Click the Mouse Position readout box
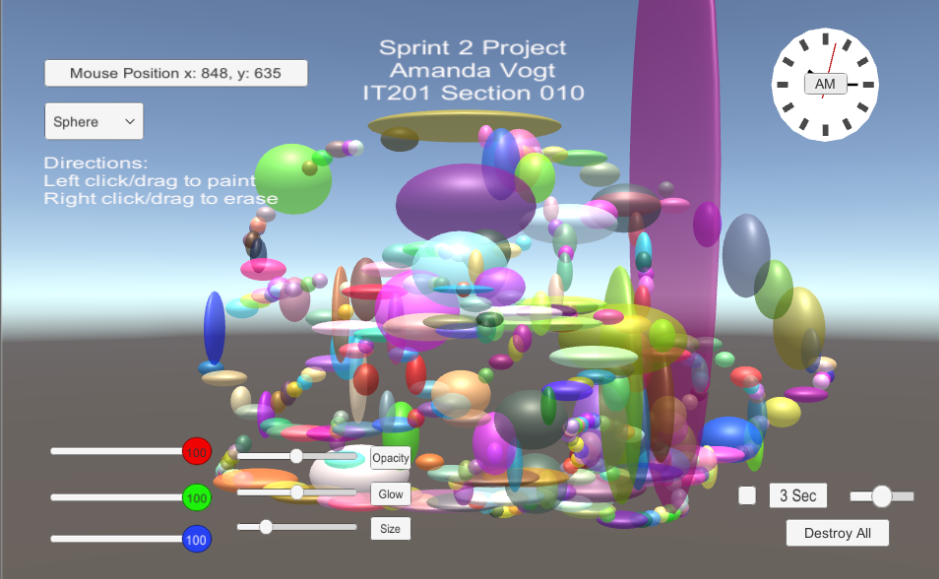Viewport: 939px width, 579px height. [x=176, y=73]
